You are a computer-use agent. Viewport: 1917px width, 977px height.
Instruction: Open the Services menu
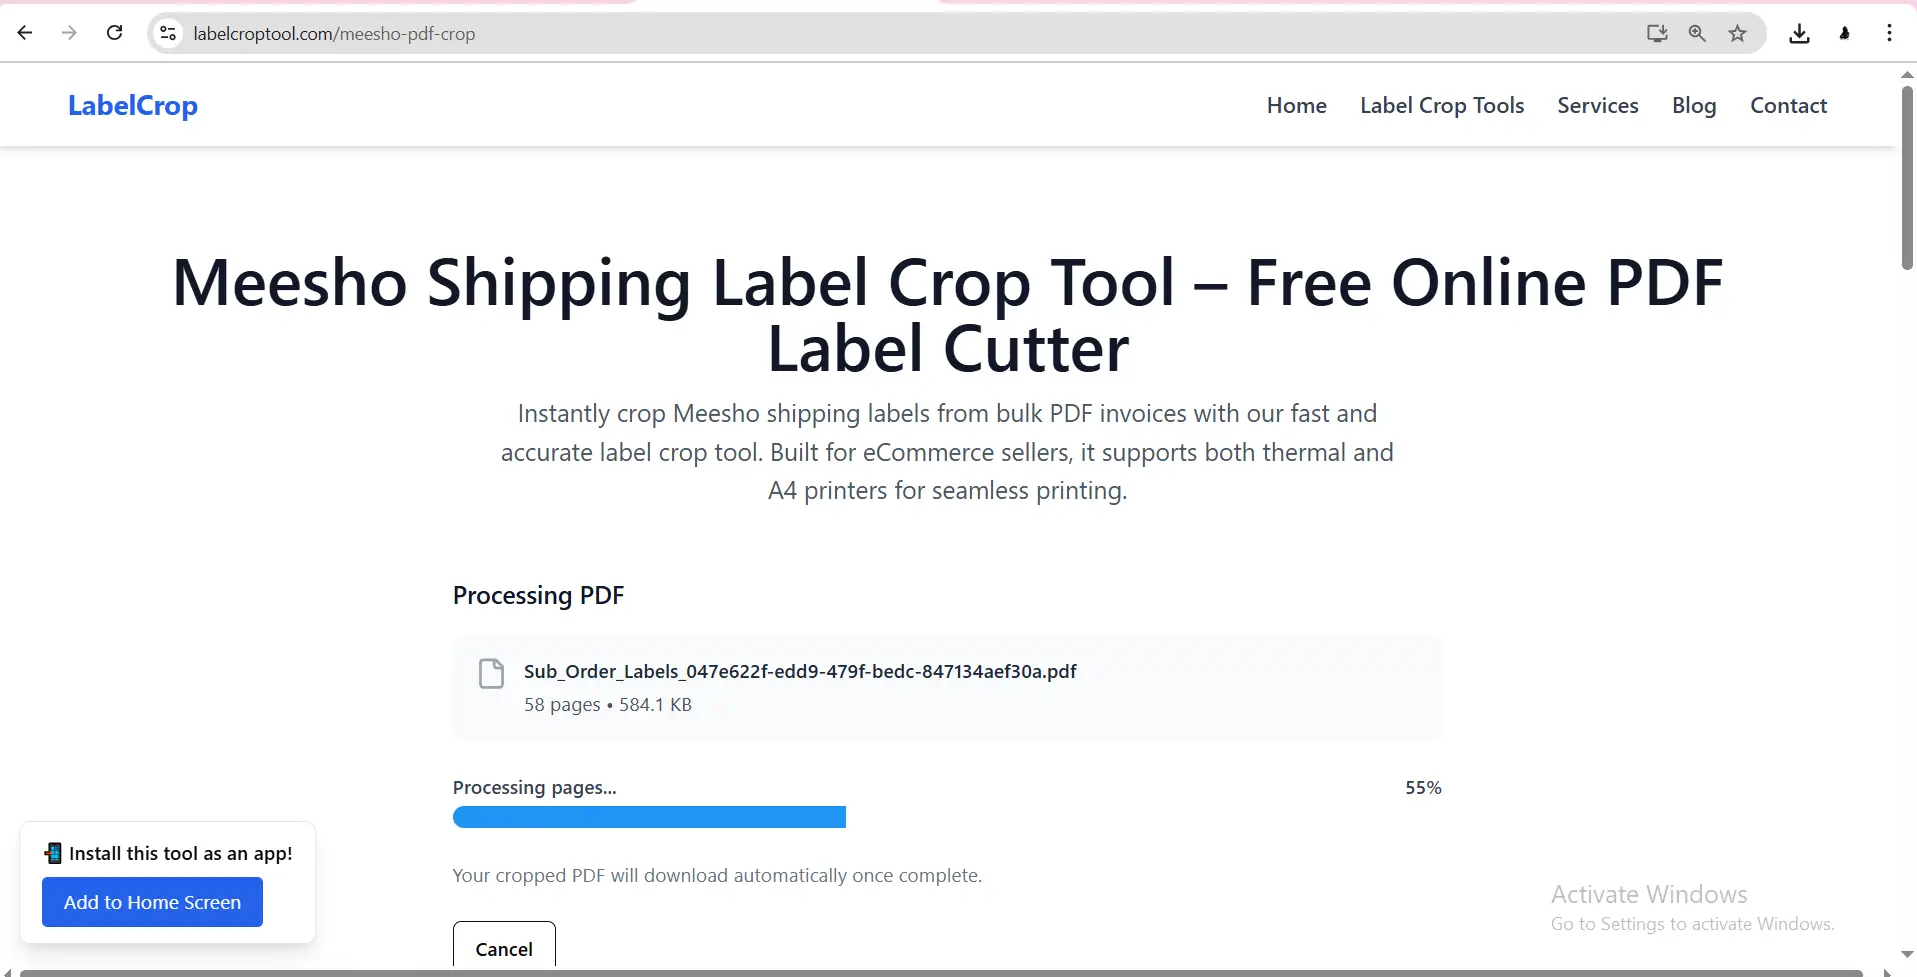[1597, 105]
